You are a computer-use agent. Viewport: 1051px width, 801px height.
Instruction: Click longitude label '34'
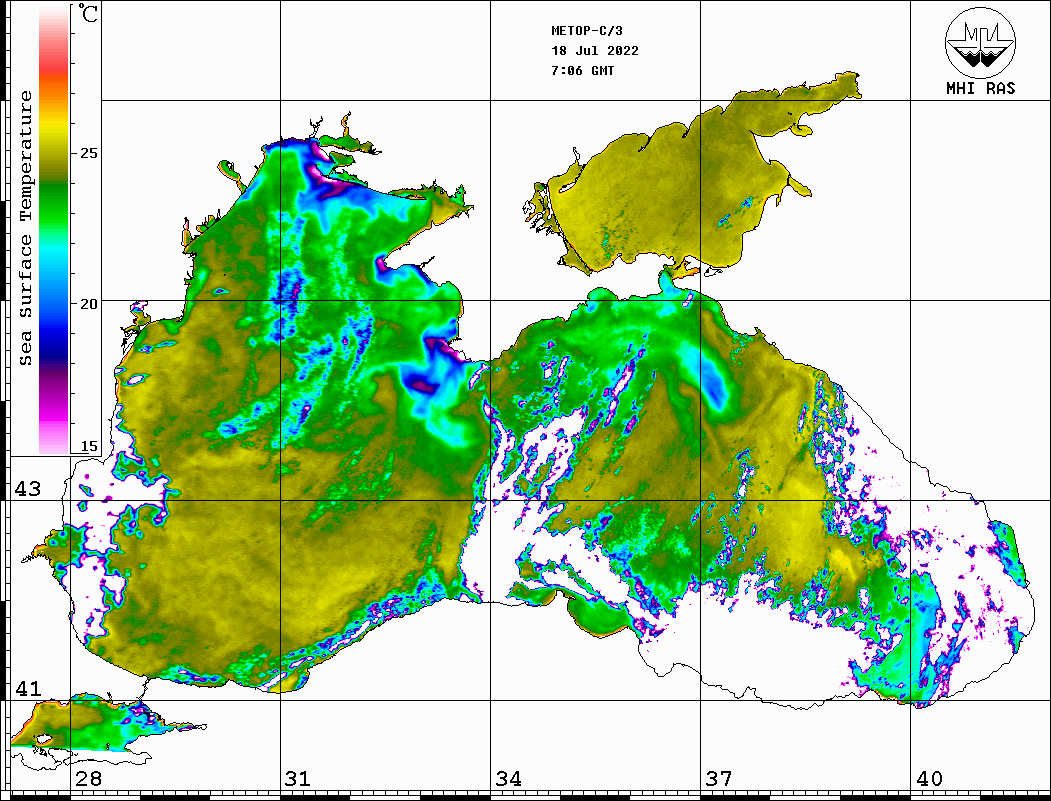pos(508,779)
